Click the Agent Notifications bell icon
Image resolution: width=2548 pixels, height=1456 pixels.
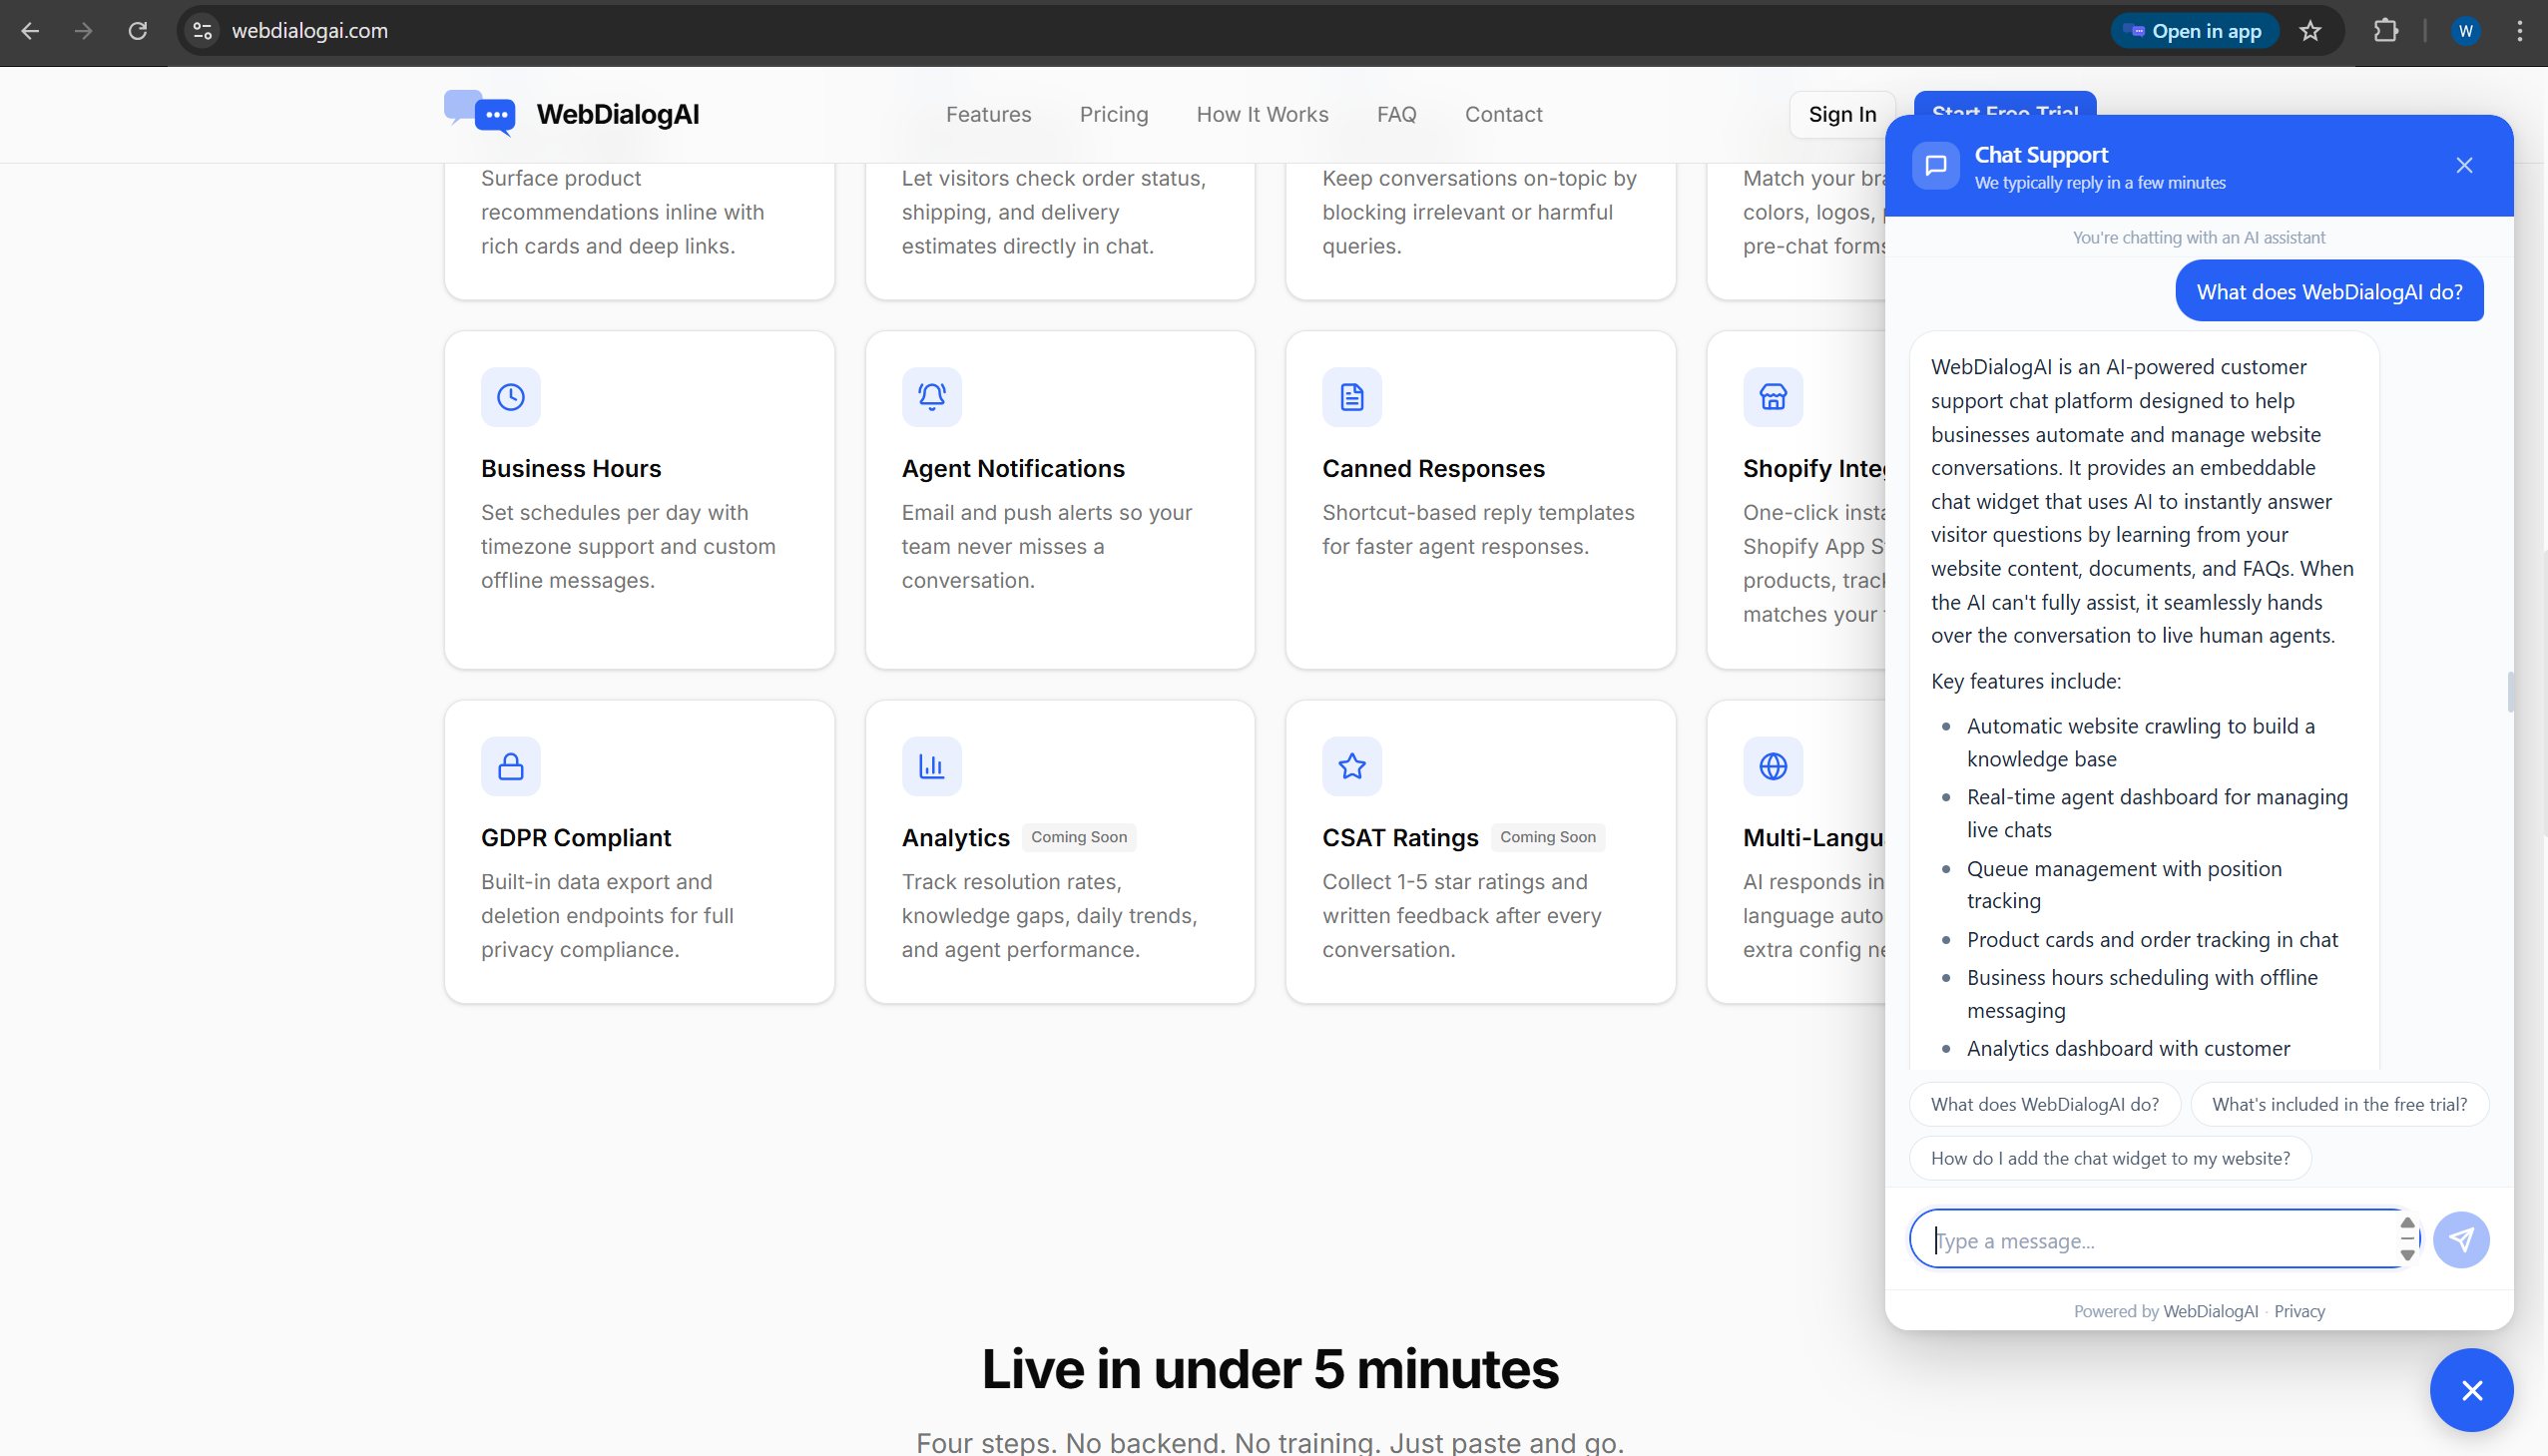click(931, 397)
